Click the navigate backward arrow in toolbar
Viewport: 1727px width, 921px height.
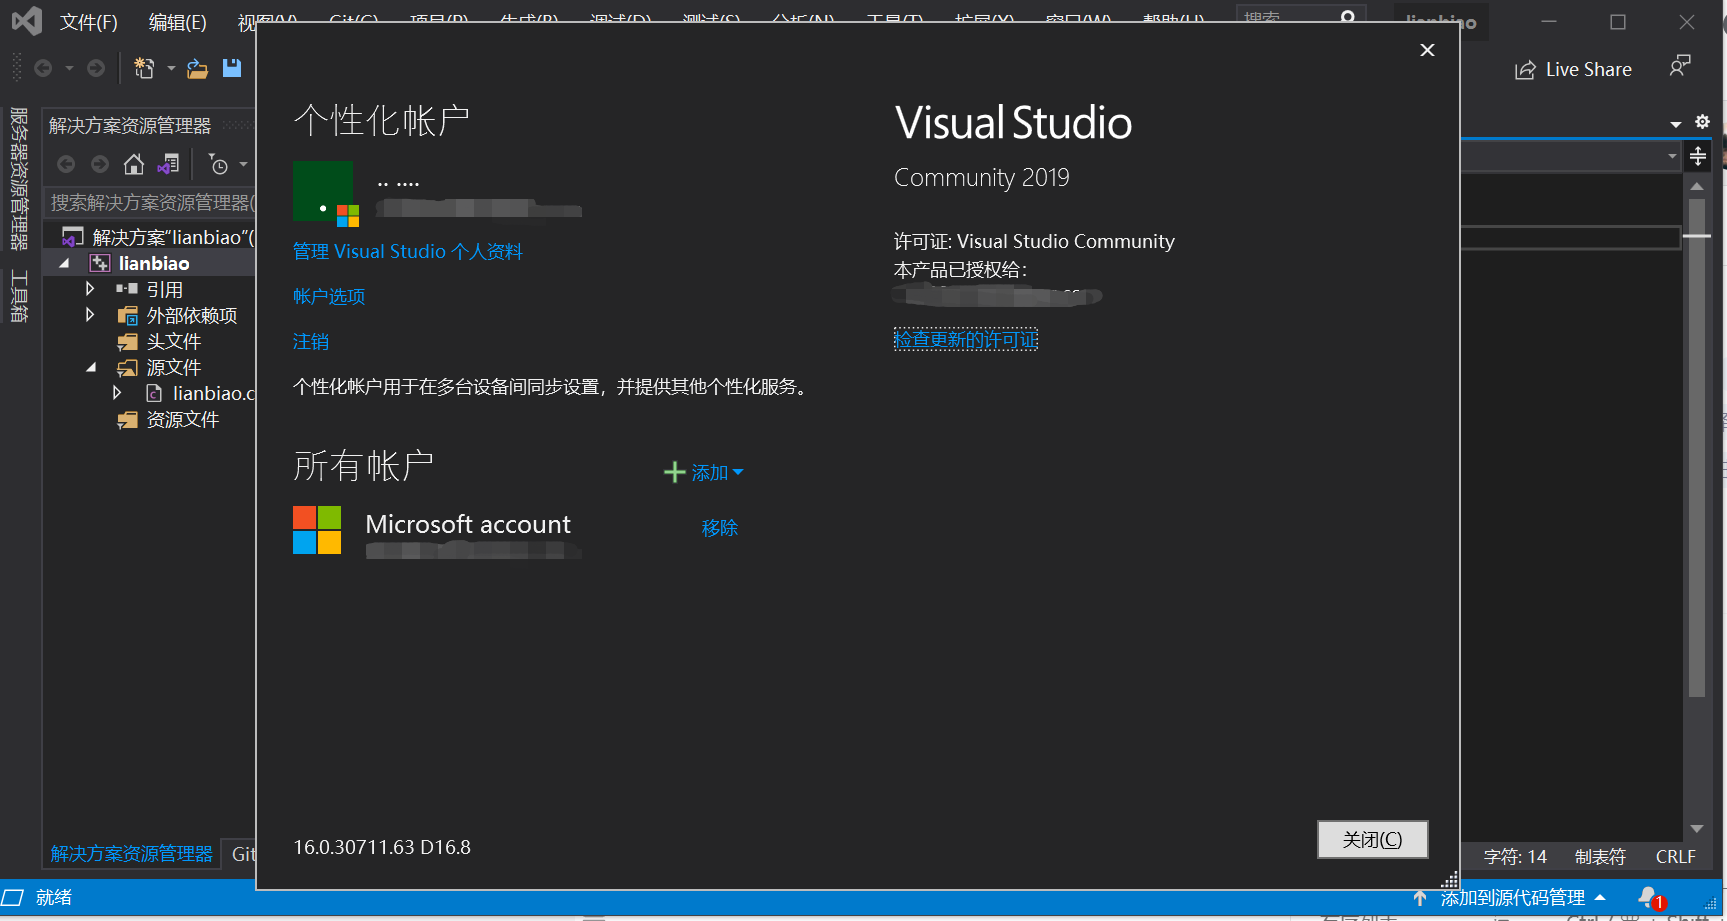(x=43, y=68)
